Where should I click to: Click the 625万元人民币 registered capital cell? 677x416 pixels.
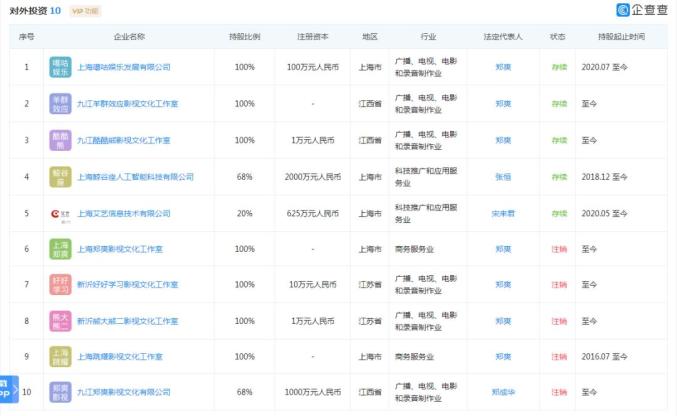click(x=313, y=213)
